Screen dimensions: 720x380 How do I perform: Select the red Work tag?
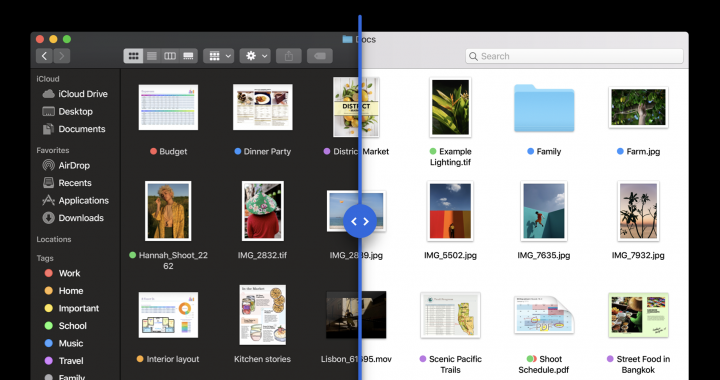(x=62, y=273)
